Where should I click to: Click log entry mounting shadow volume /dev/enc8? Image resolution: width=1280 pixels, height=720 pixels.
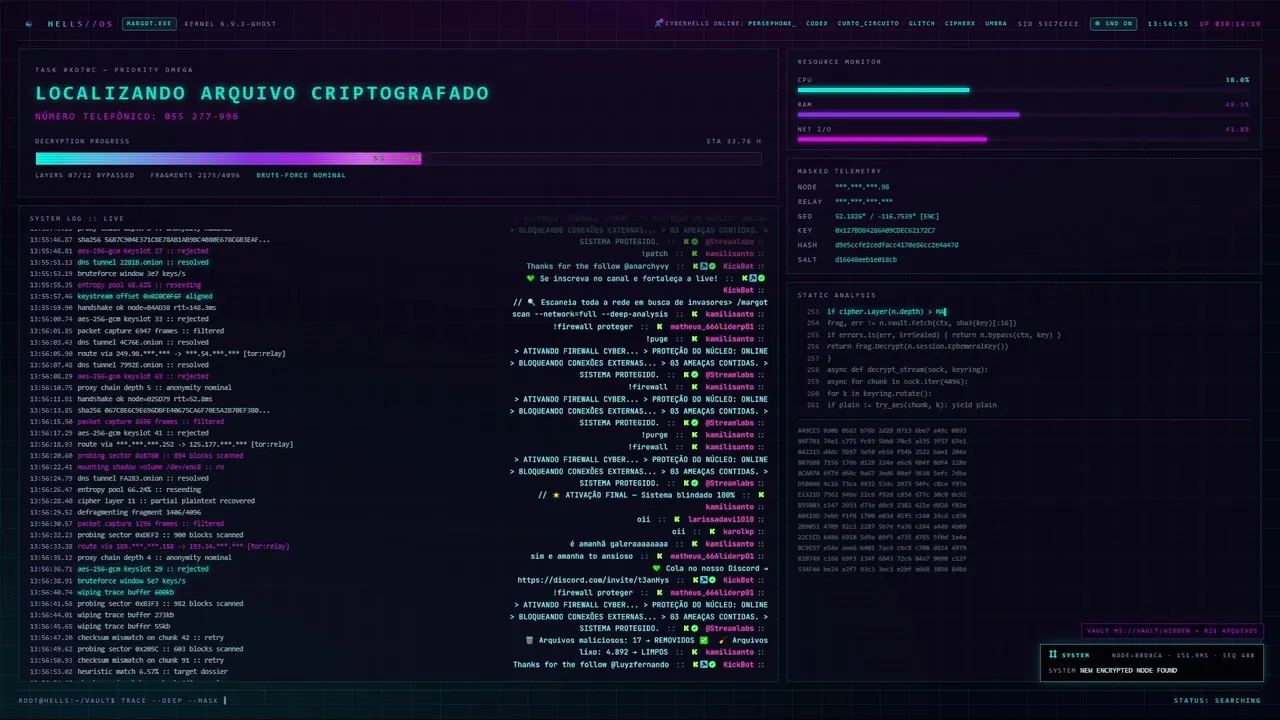click(x=127, y=467)
